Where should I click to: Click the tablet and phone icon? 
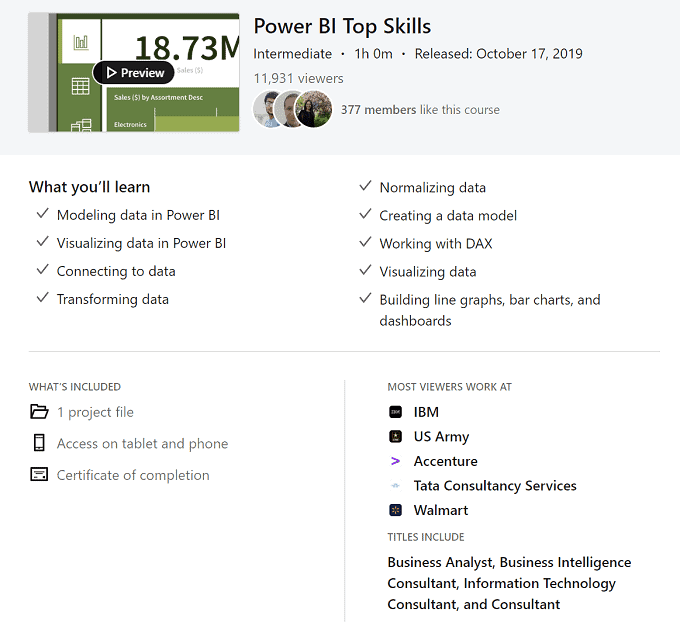(x=39, y=443)
